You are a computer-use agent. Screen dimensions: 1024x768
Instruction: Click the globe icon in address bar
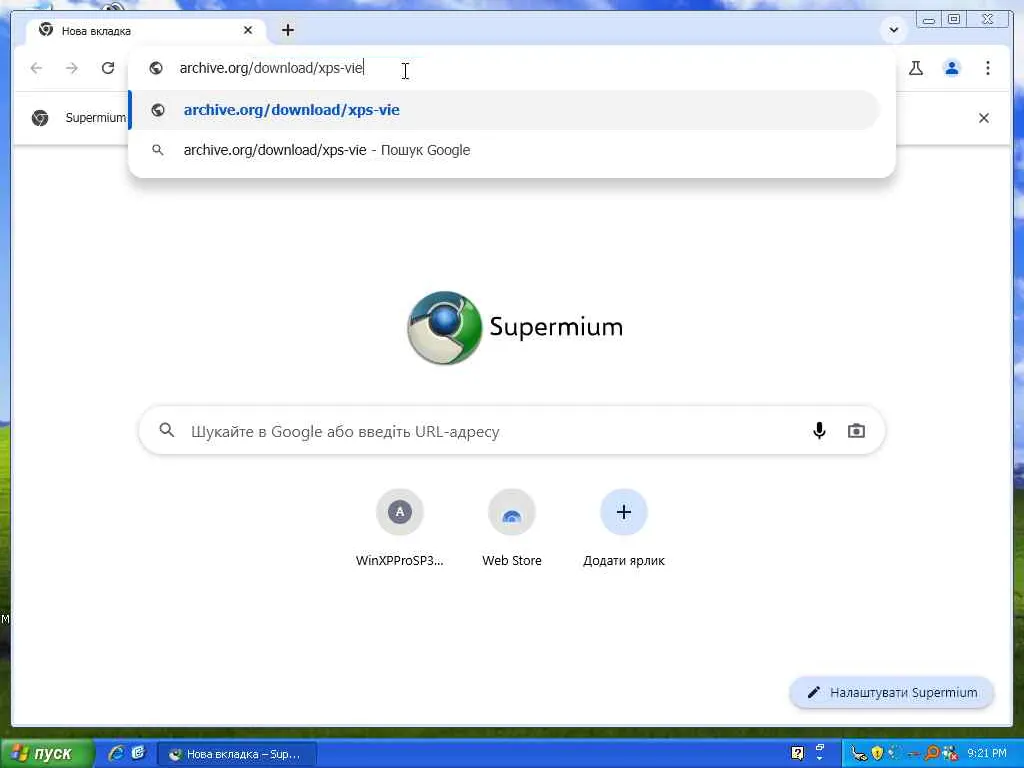click(155, 68)
